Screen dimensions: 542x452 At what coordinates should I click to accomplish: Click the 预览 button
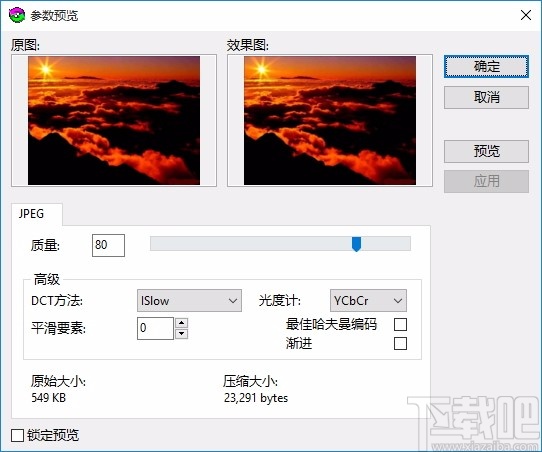point(486,151)
